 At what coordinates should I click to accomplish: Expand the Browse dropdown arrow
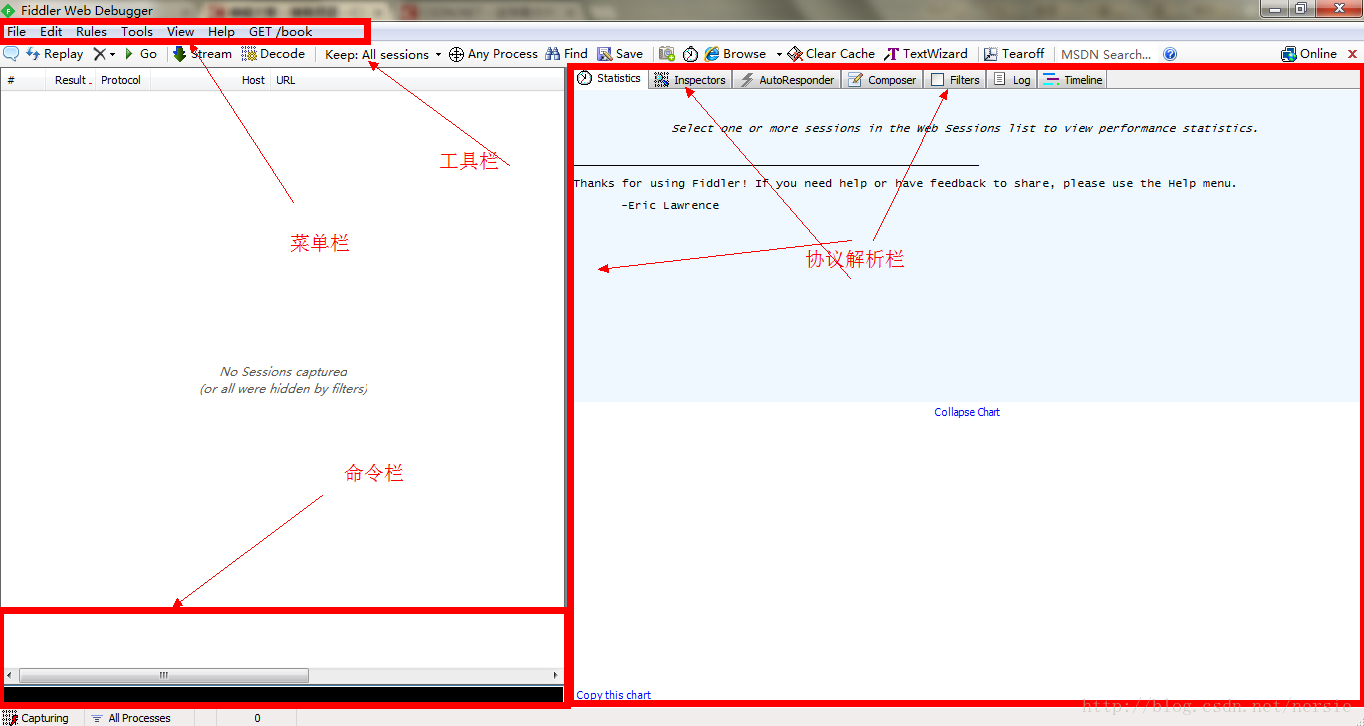[779, 54]
